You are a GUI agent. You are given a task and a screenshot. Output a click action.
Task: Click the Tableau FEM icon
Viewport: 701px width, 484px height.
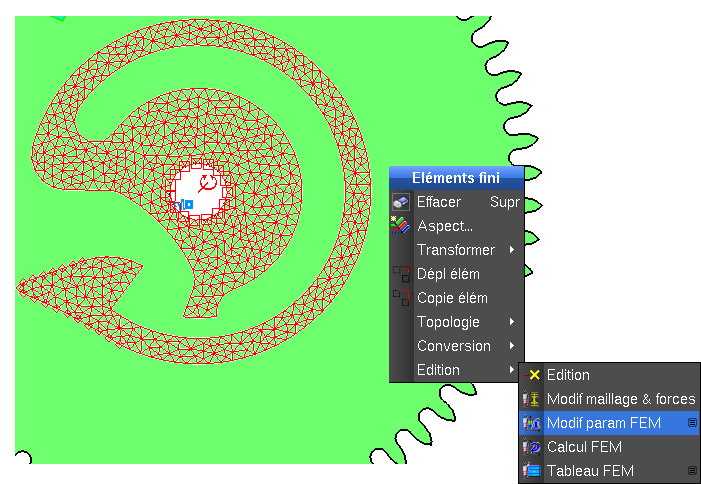[532, 471]
